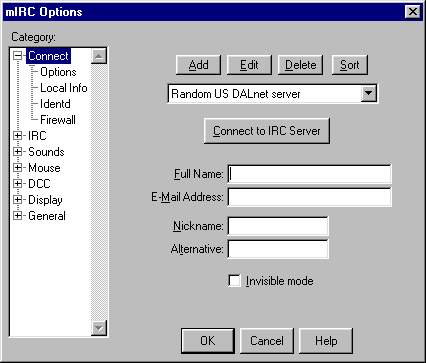The height and width of the screenshot is (363, 426).
Task: Expand the Display category
Action: [x=18, y=200]
